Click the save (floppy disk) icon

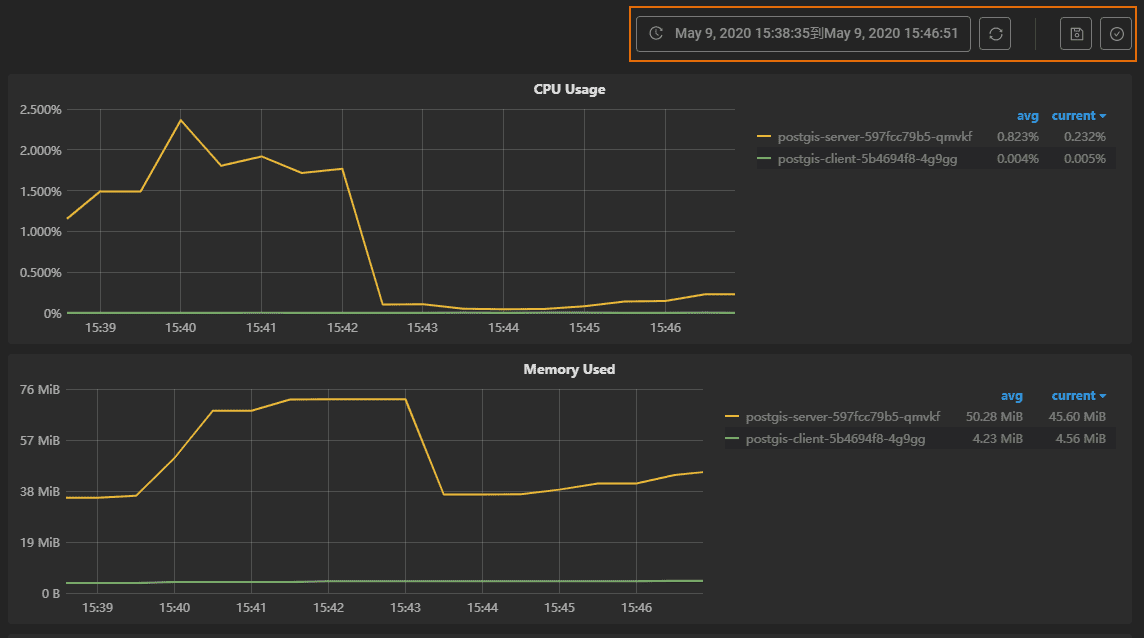(1076, 33)
